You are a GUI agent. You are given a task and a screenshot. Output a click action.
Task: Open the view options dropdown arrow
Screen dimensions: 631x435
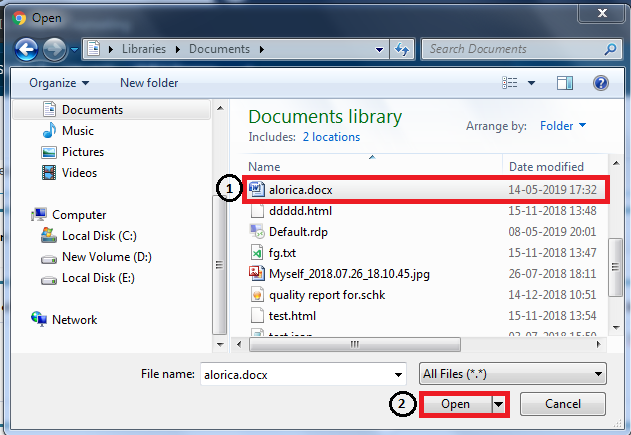point(531,83)
